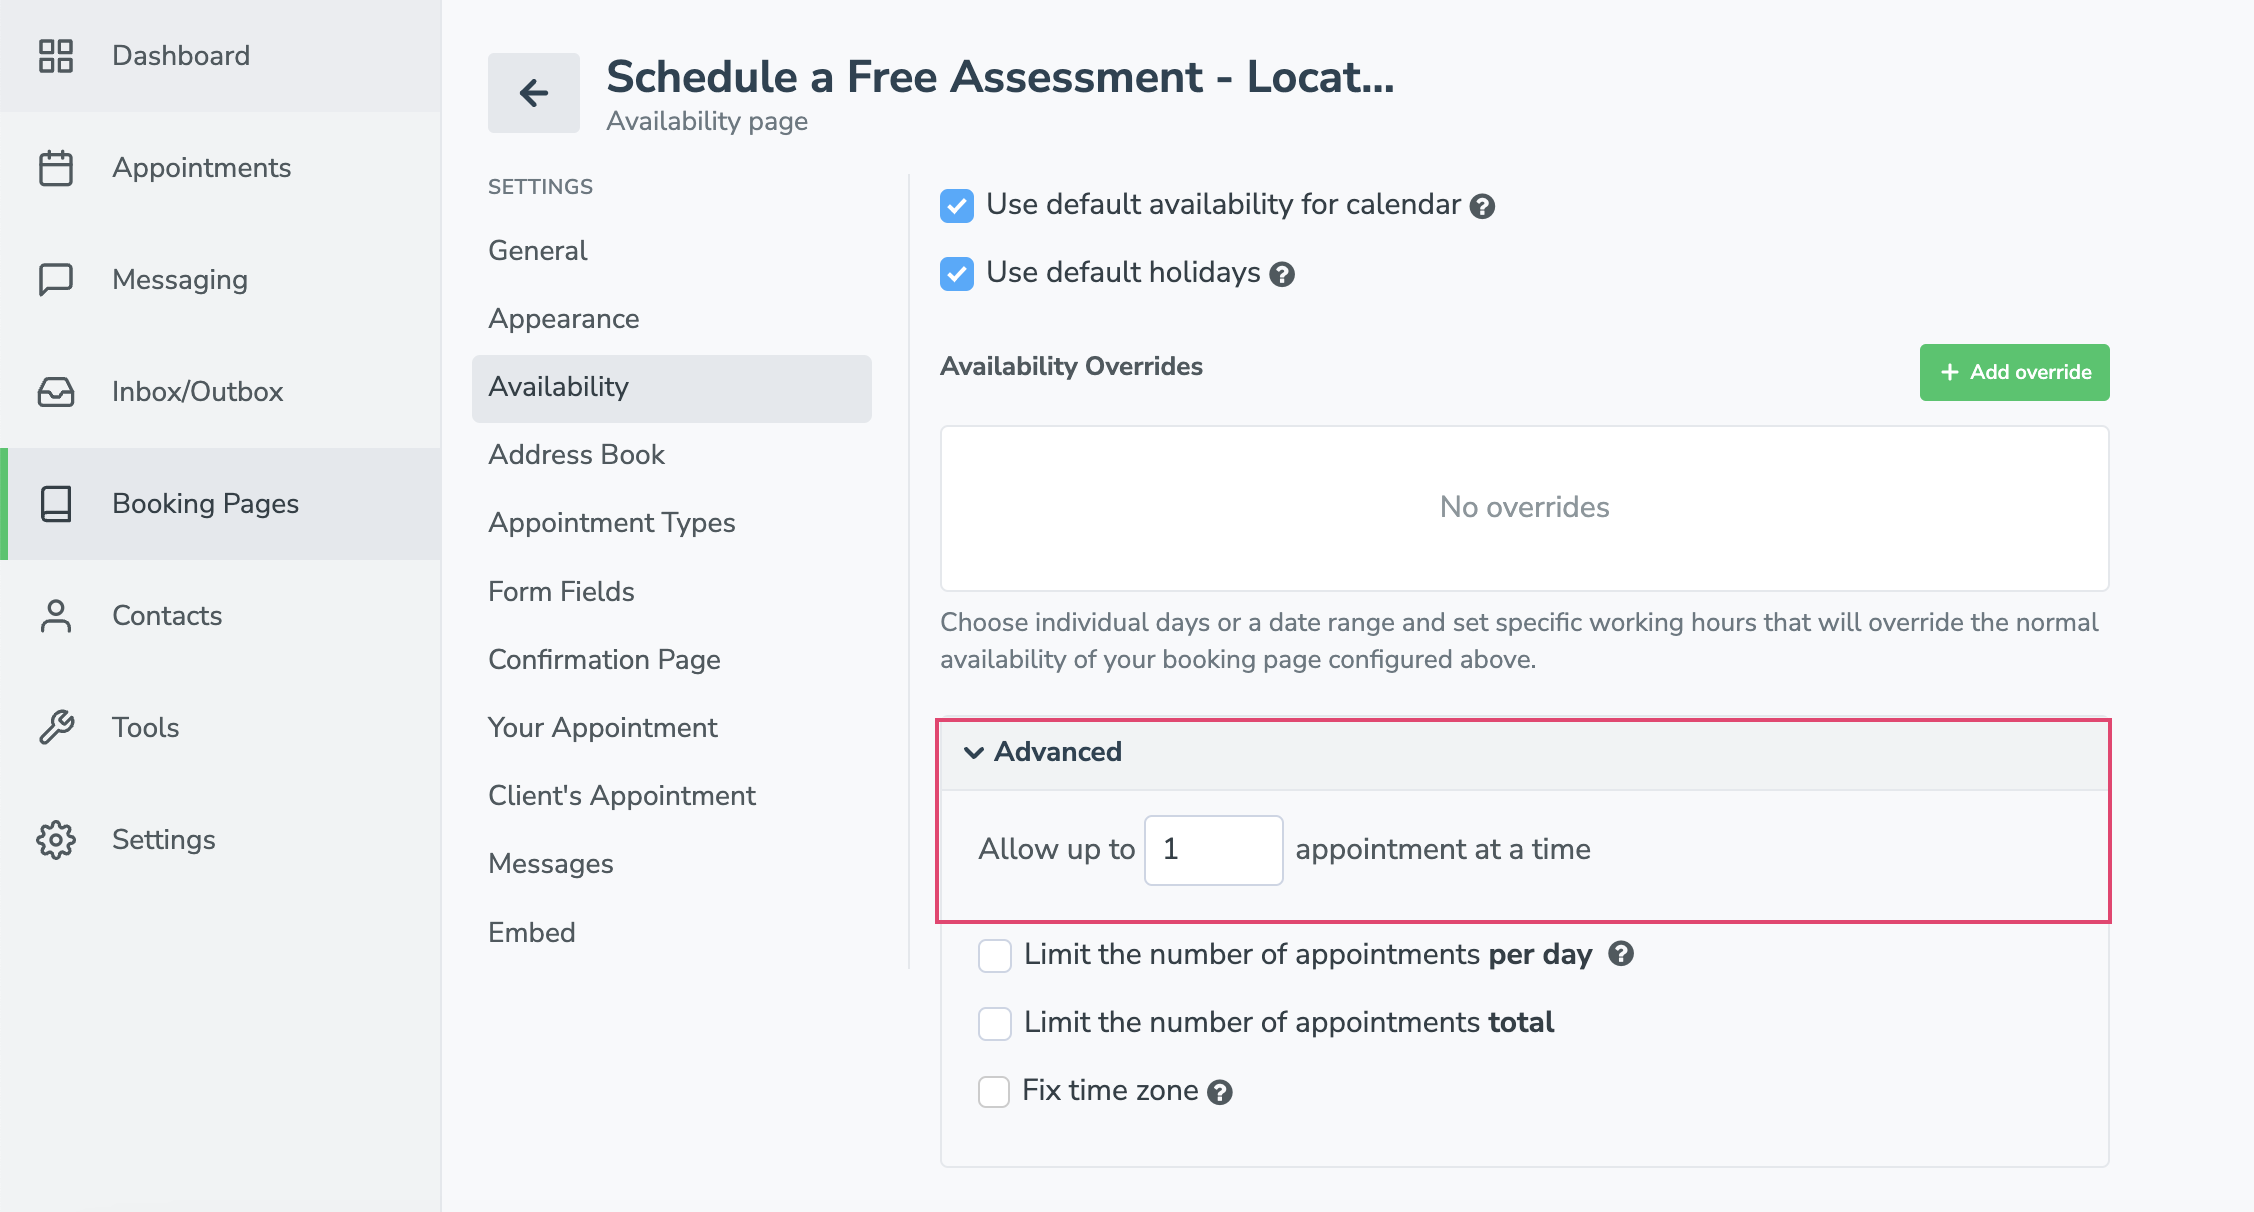Open Appointment Types settings

[x=612, y=523]
